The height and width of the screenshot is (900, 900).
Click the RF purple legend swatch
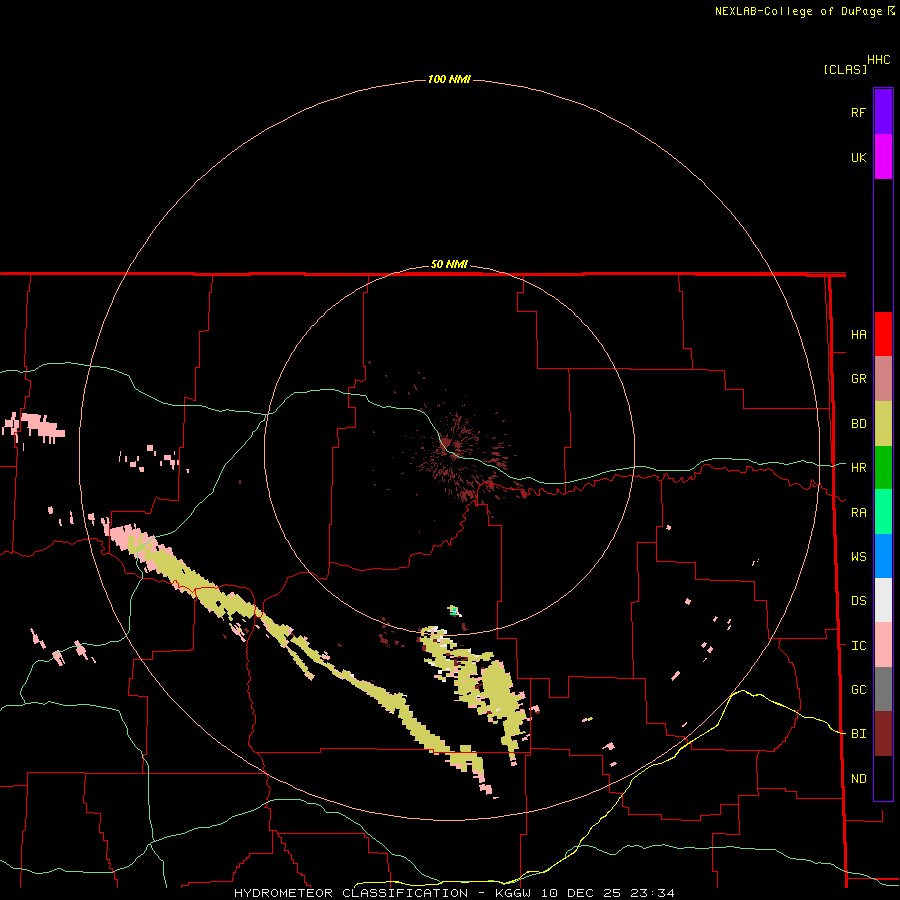[x=883, y=111]
